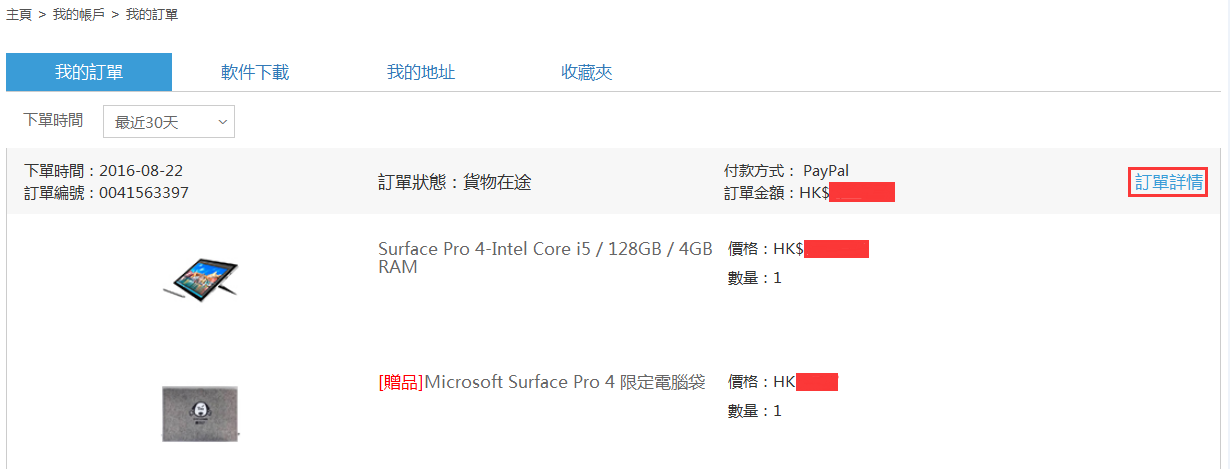Click the Surface Pro 4 tablet thumbnail
Viewport: 1230px width, 469px height.
pyautogui.click(x=200, y=276)
